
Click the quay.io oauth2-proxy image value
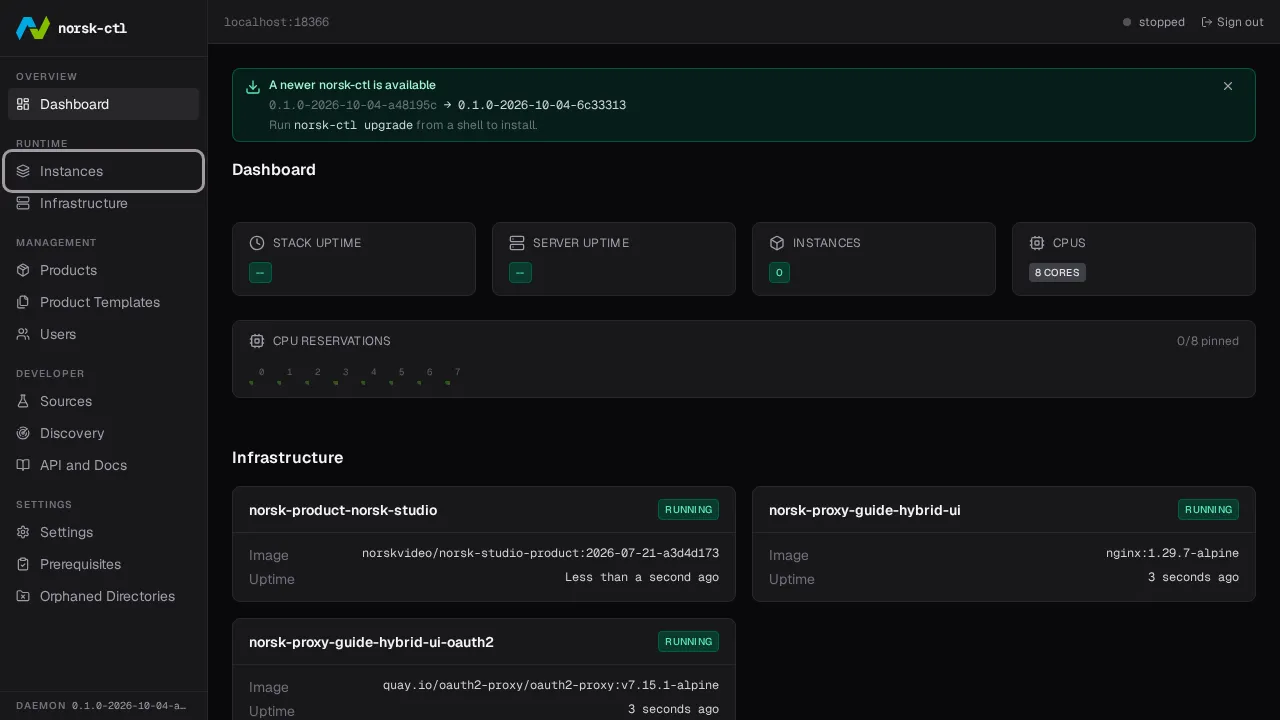pyautogui.click(x=551, y=685)
